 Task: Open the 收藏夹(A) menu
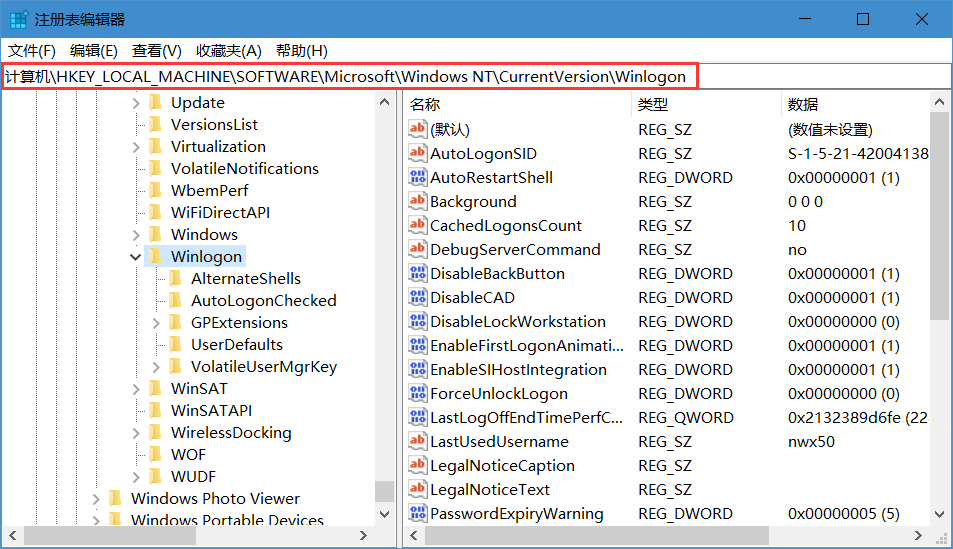pyautogui.click(x=229, y=50)
